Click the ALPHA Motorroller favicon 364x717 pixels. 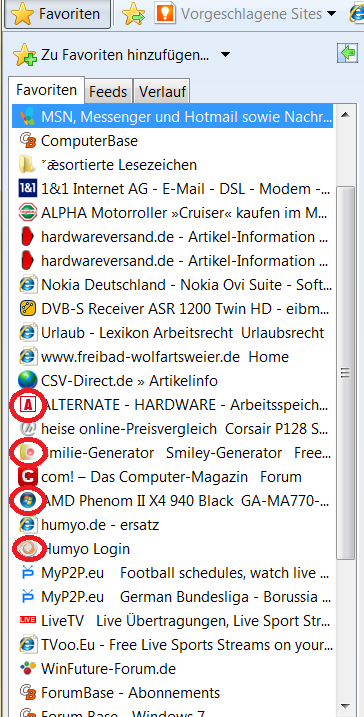28,212
